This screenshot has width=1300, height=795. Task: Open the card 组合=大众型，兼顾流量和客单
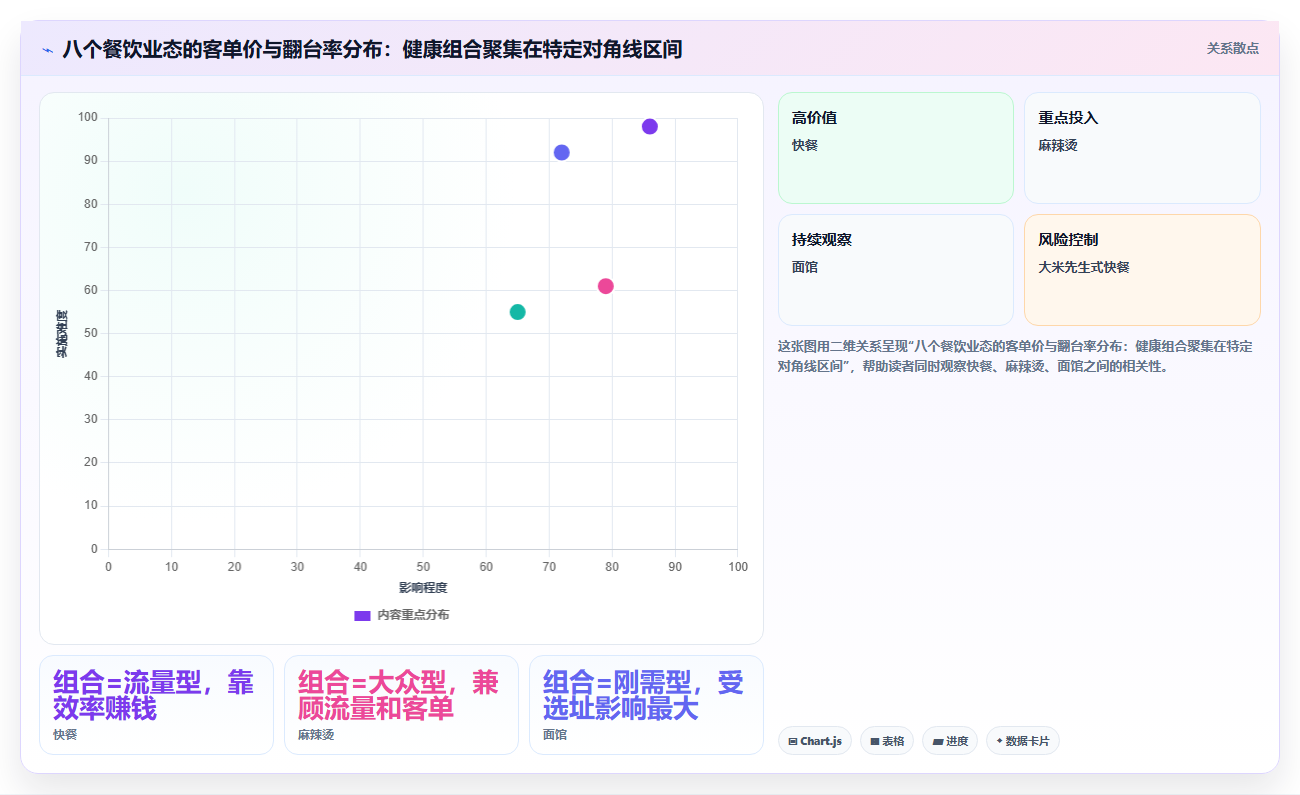point(401,705)
